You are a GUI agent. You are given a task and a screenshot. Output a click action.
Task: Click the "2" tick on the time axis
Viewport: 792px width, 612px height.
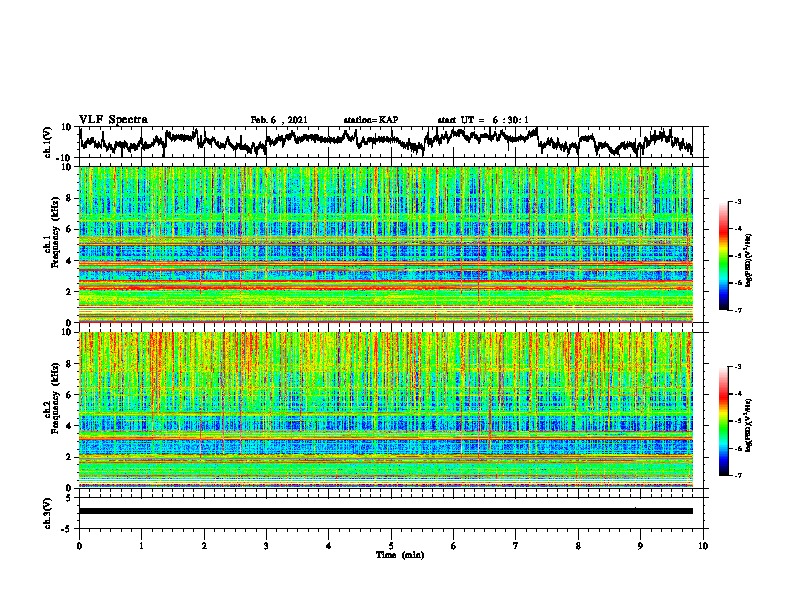(204, 546)
